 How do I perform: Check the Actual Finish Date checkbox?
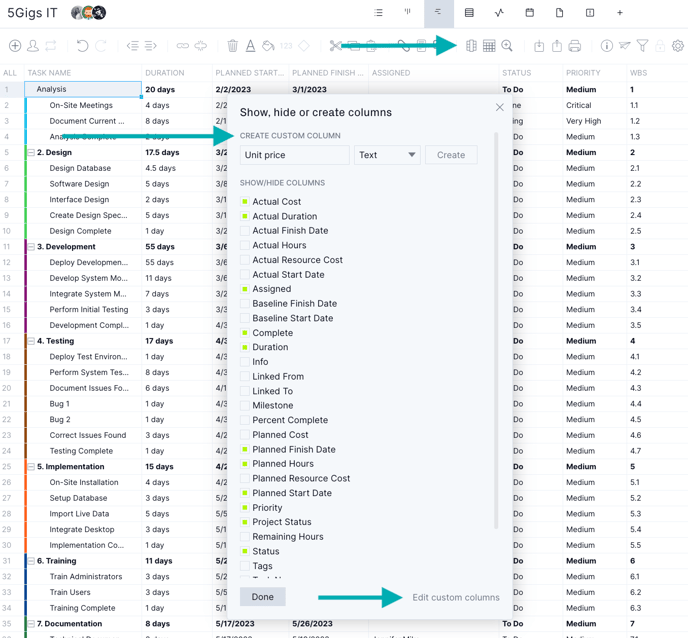click(245, 230)
